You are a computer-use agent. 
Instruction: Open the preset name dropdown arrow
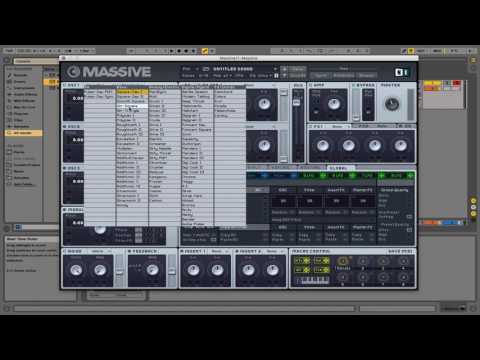click(275, 69)
